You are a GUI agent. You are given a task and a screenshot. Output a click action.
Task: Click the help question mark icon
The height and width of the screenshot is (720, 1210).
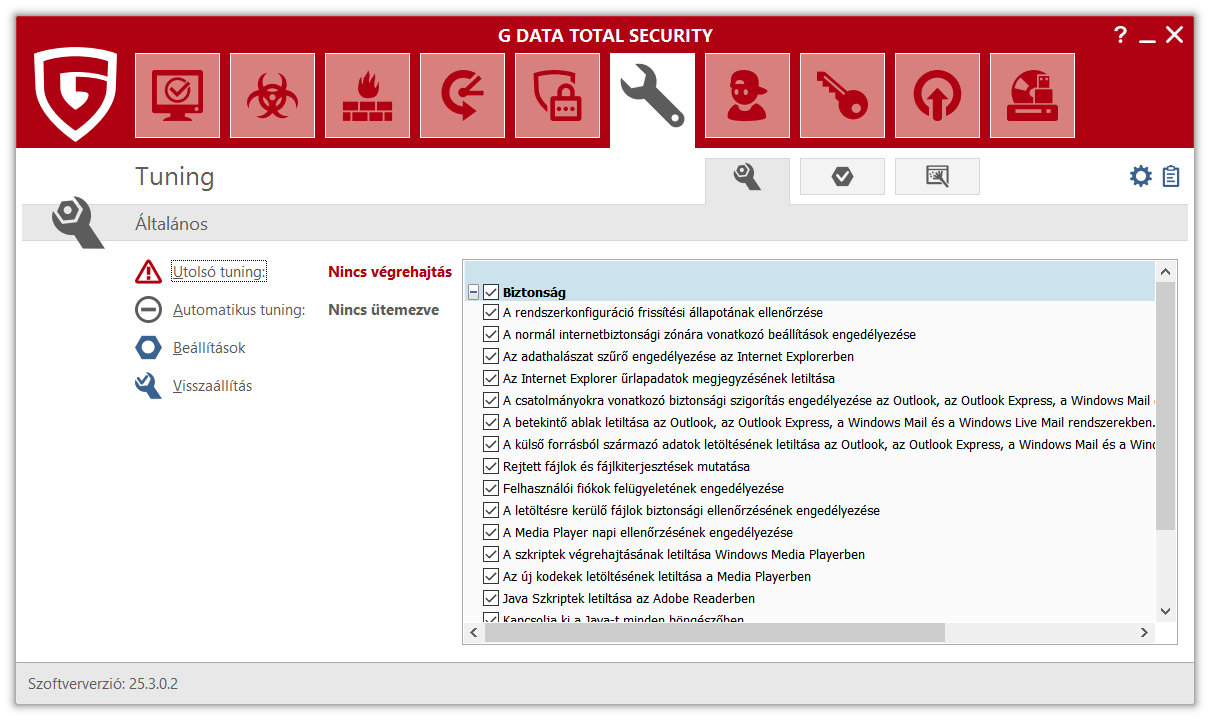coord(1120,35)
